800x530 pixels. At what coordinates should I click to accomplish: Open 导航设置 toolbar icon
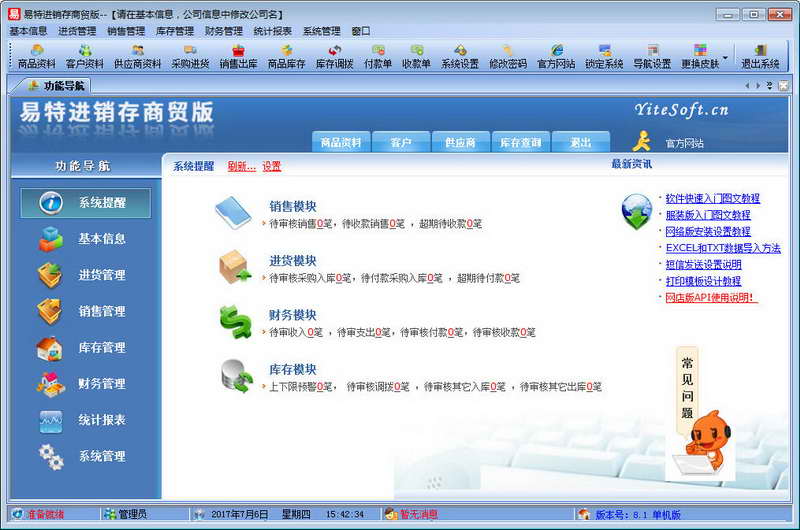click(x=652, y=57)
